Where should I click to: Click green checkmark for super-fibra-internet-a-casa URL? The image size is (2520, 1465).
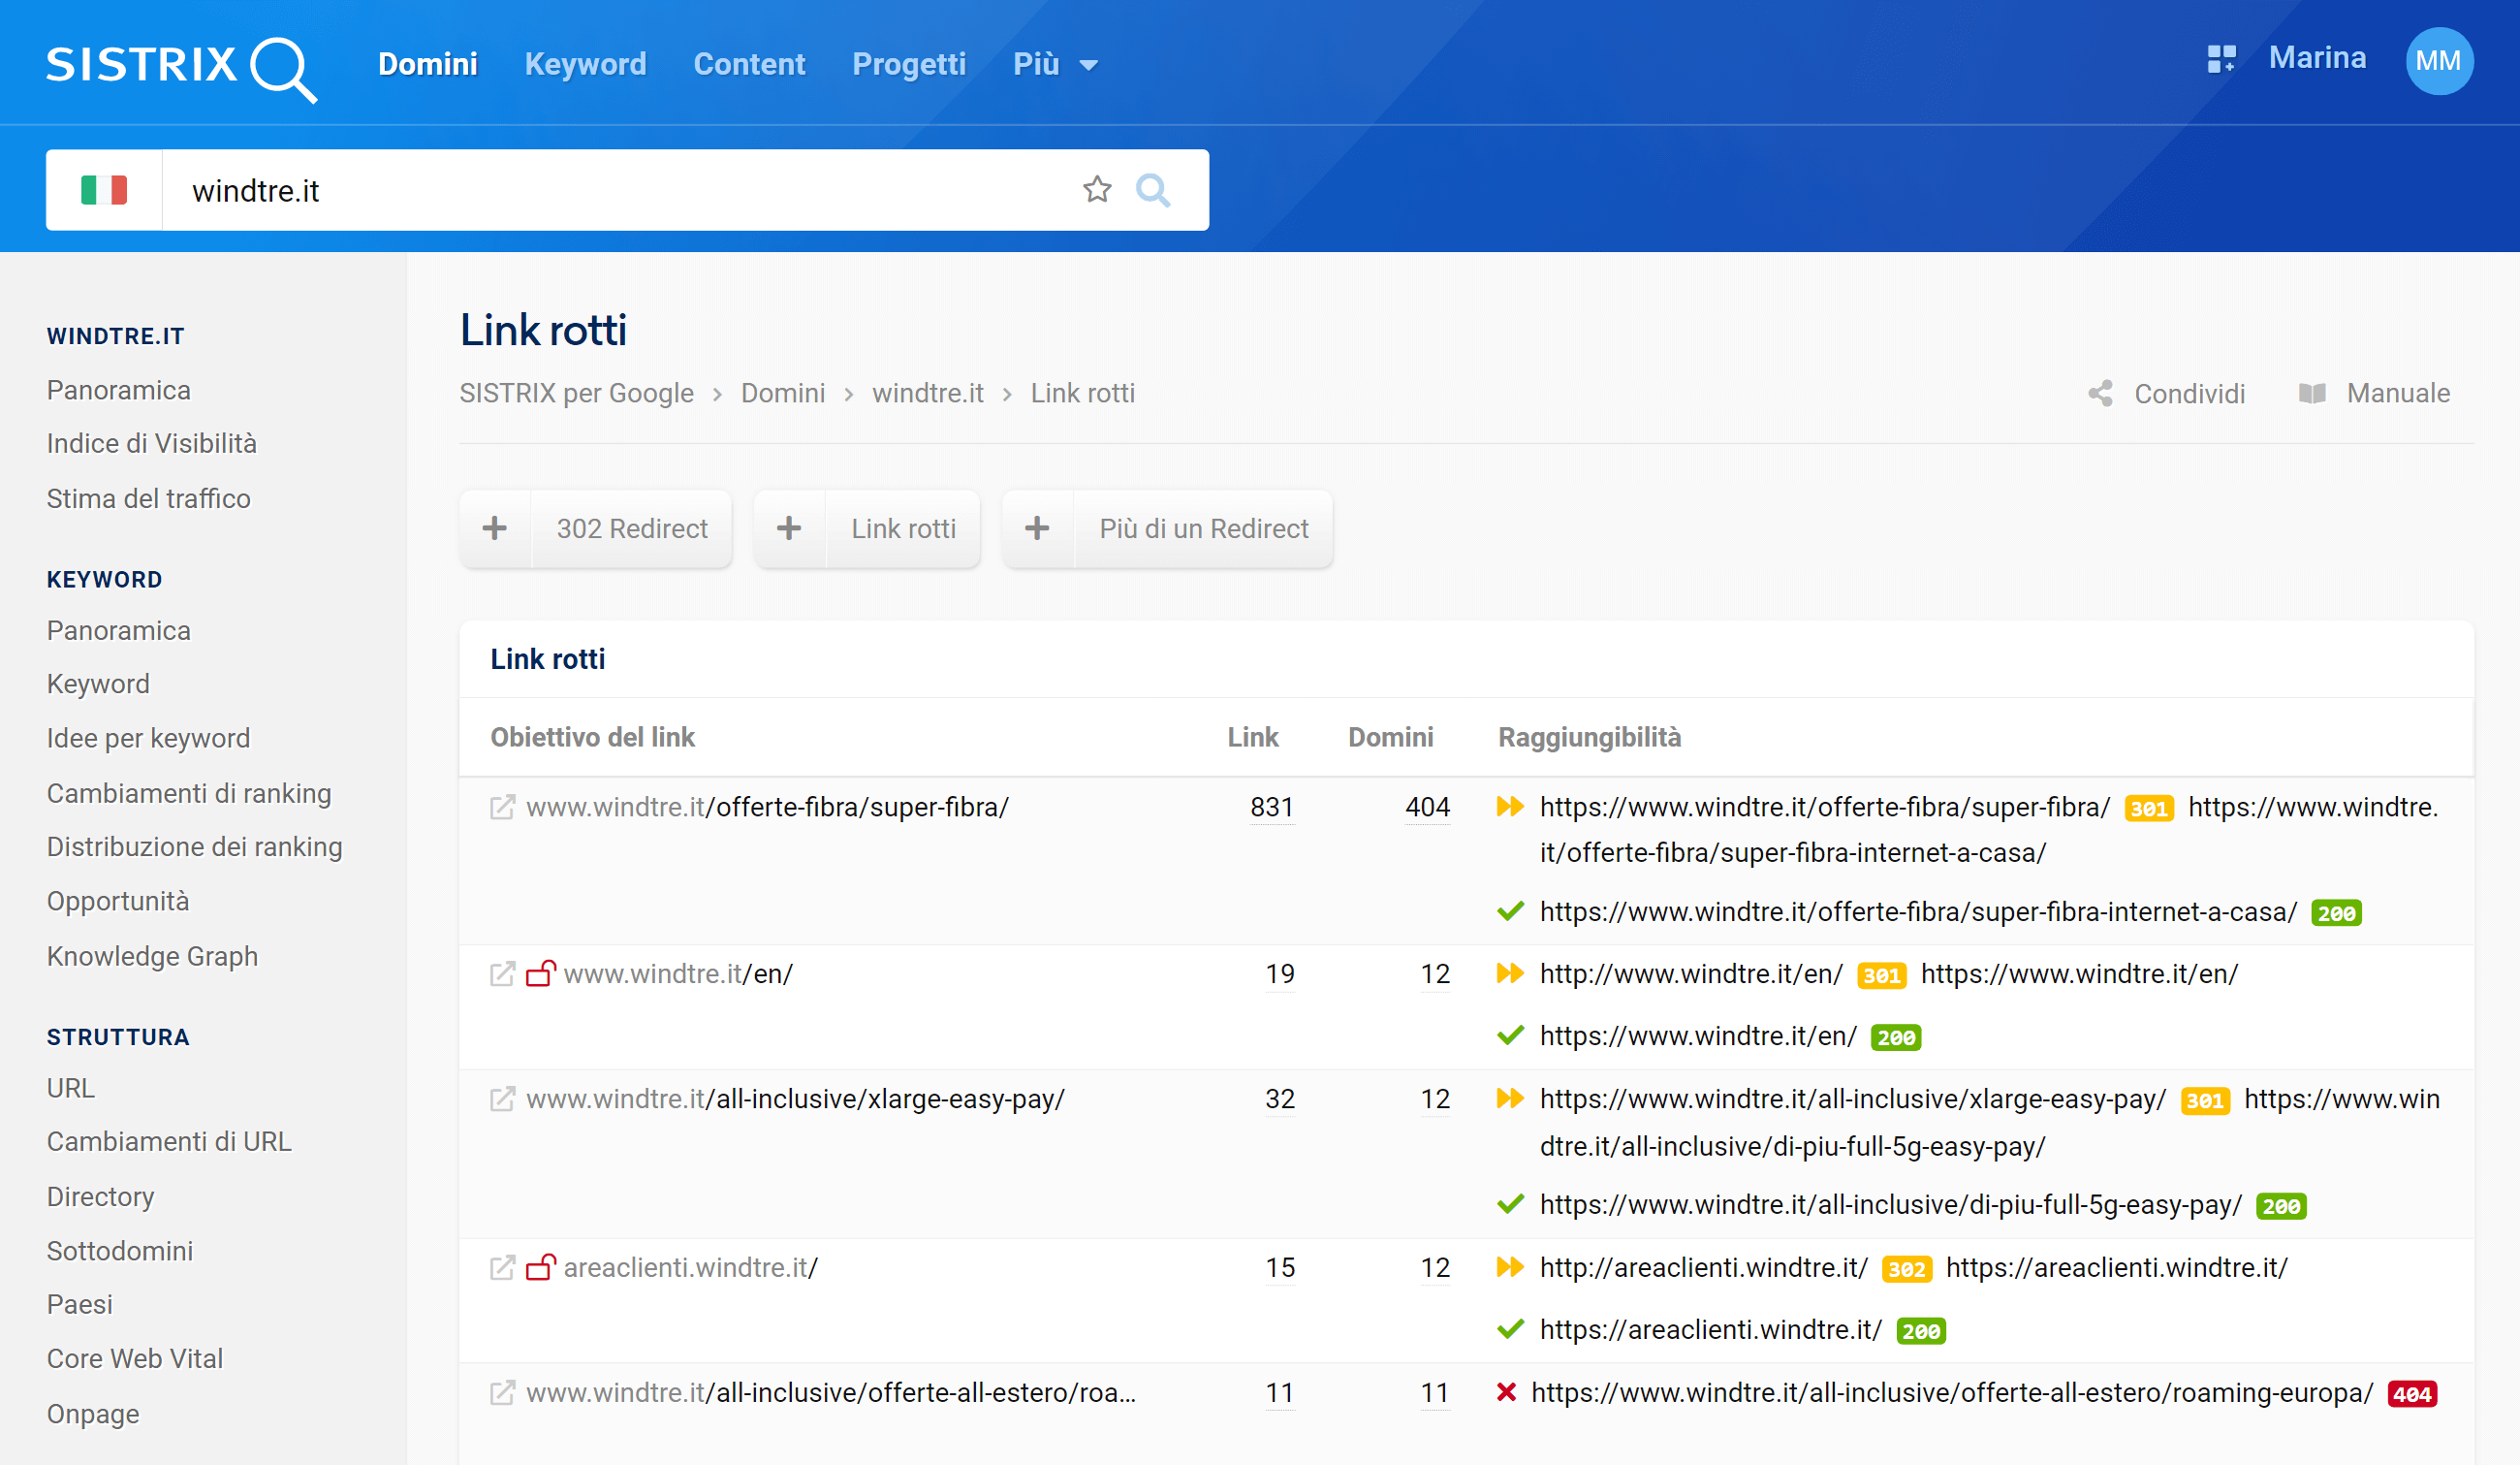1510,911
